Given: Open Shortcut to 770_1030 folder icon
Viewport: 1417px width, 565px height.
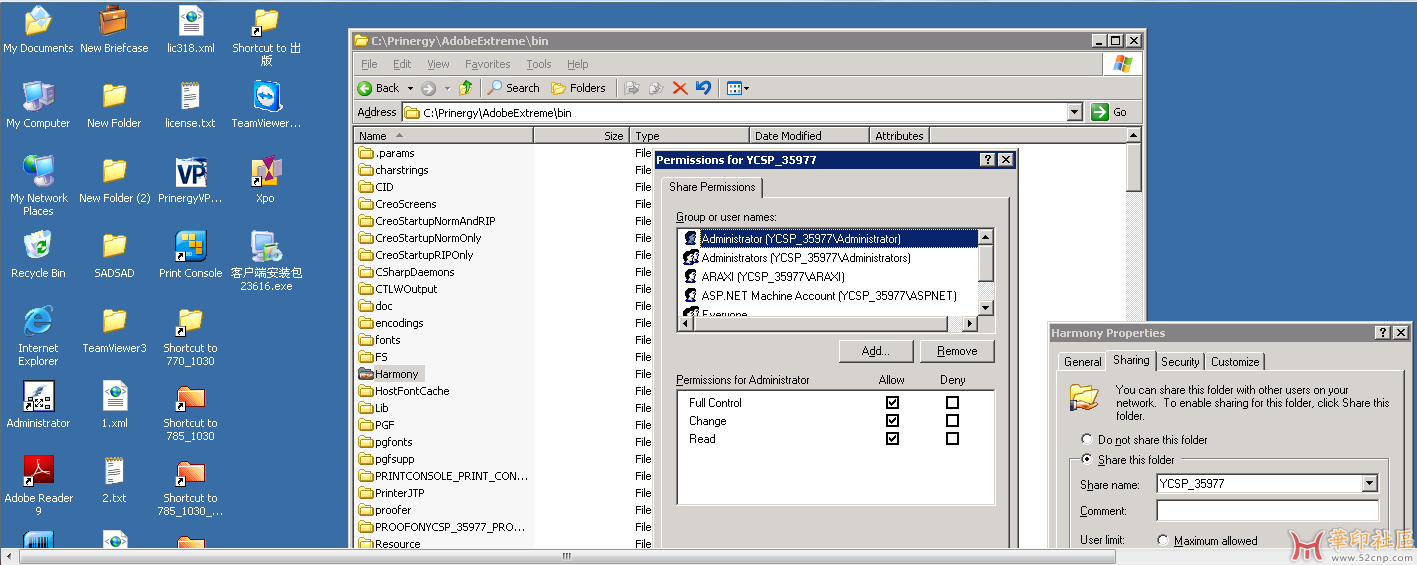Looking at the screenshot, I should (190, 336).
